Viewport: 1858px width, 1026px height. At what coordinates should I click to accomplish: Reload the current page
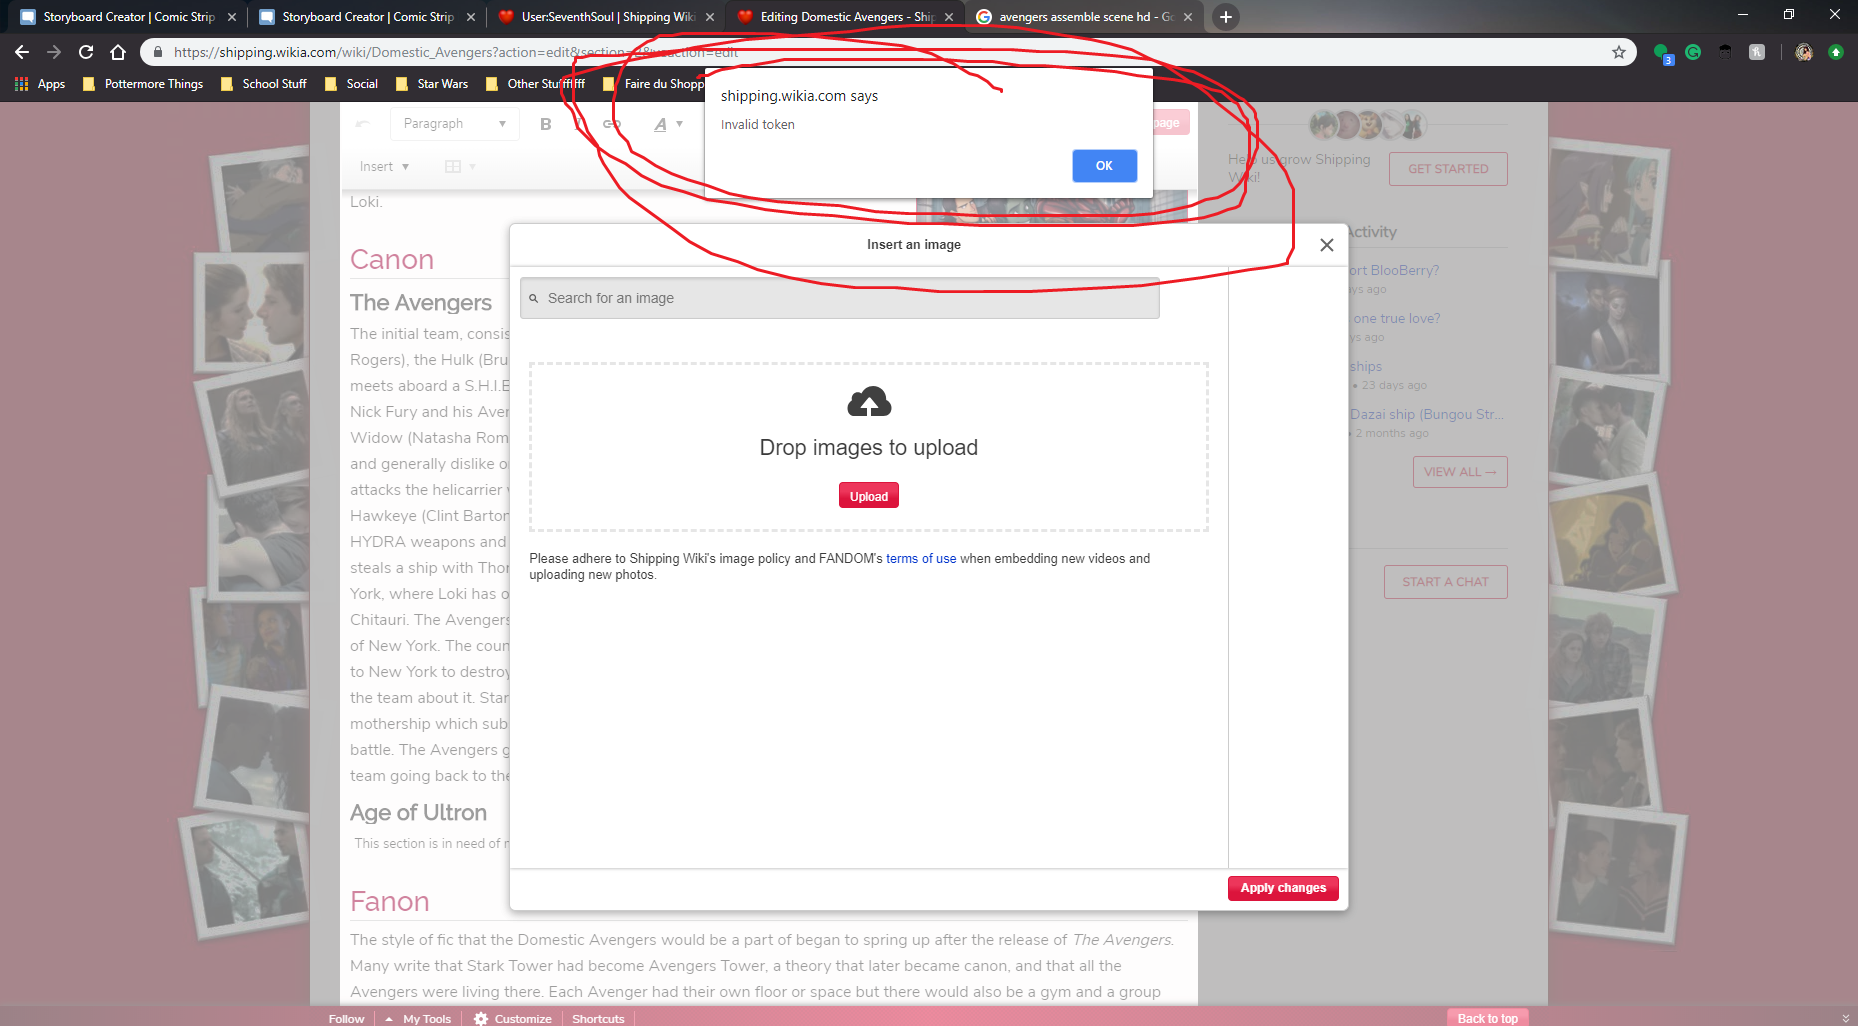86,52
